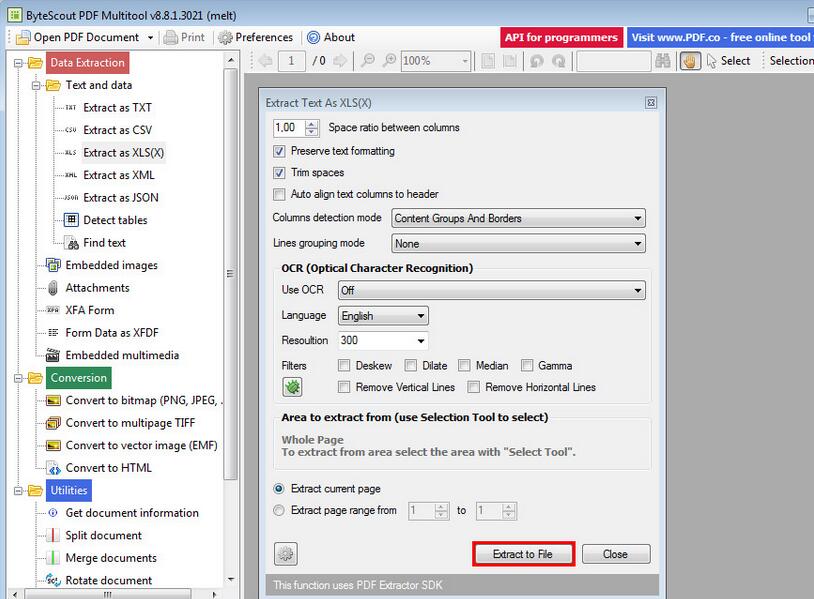Screen dimensions: 814x599
Task: Toggle Preserve text formatting checkbox
Action: [x=279, y=151]
